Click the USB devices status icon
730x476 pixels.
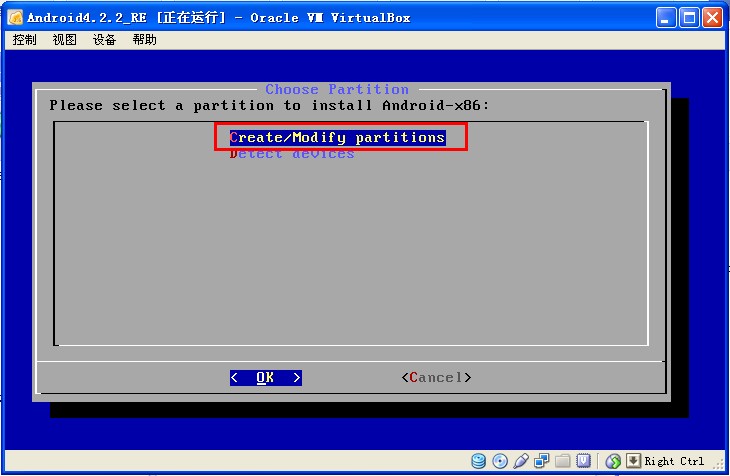521,461
